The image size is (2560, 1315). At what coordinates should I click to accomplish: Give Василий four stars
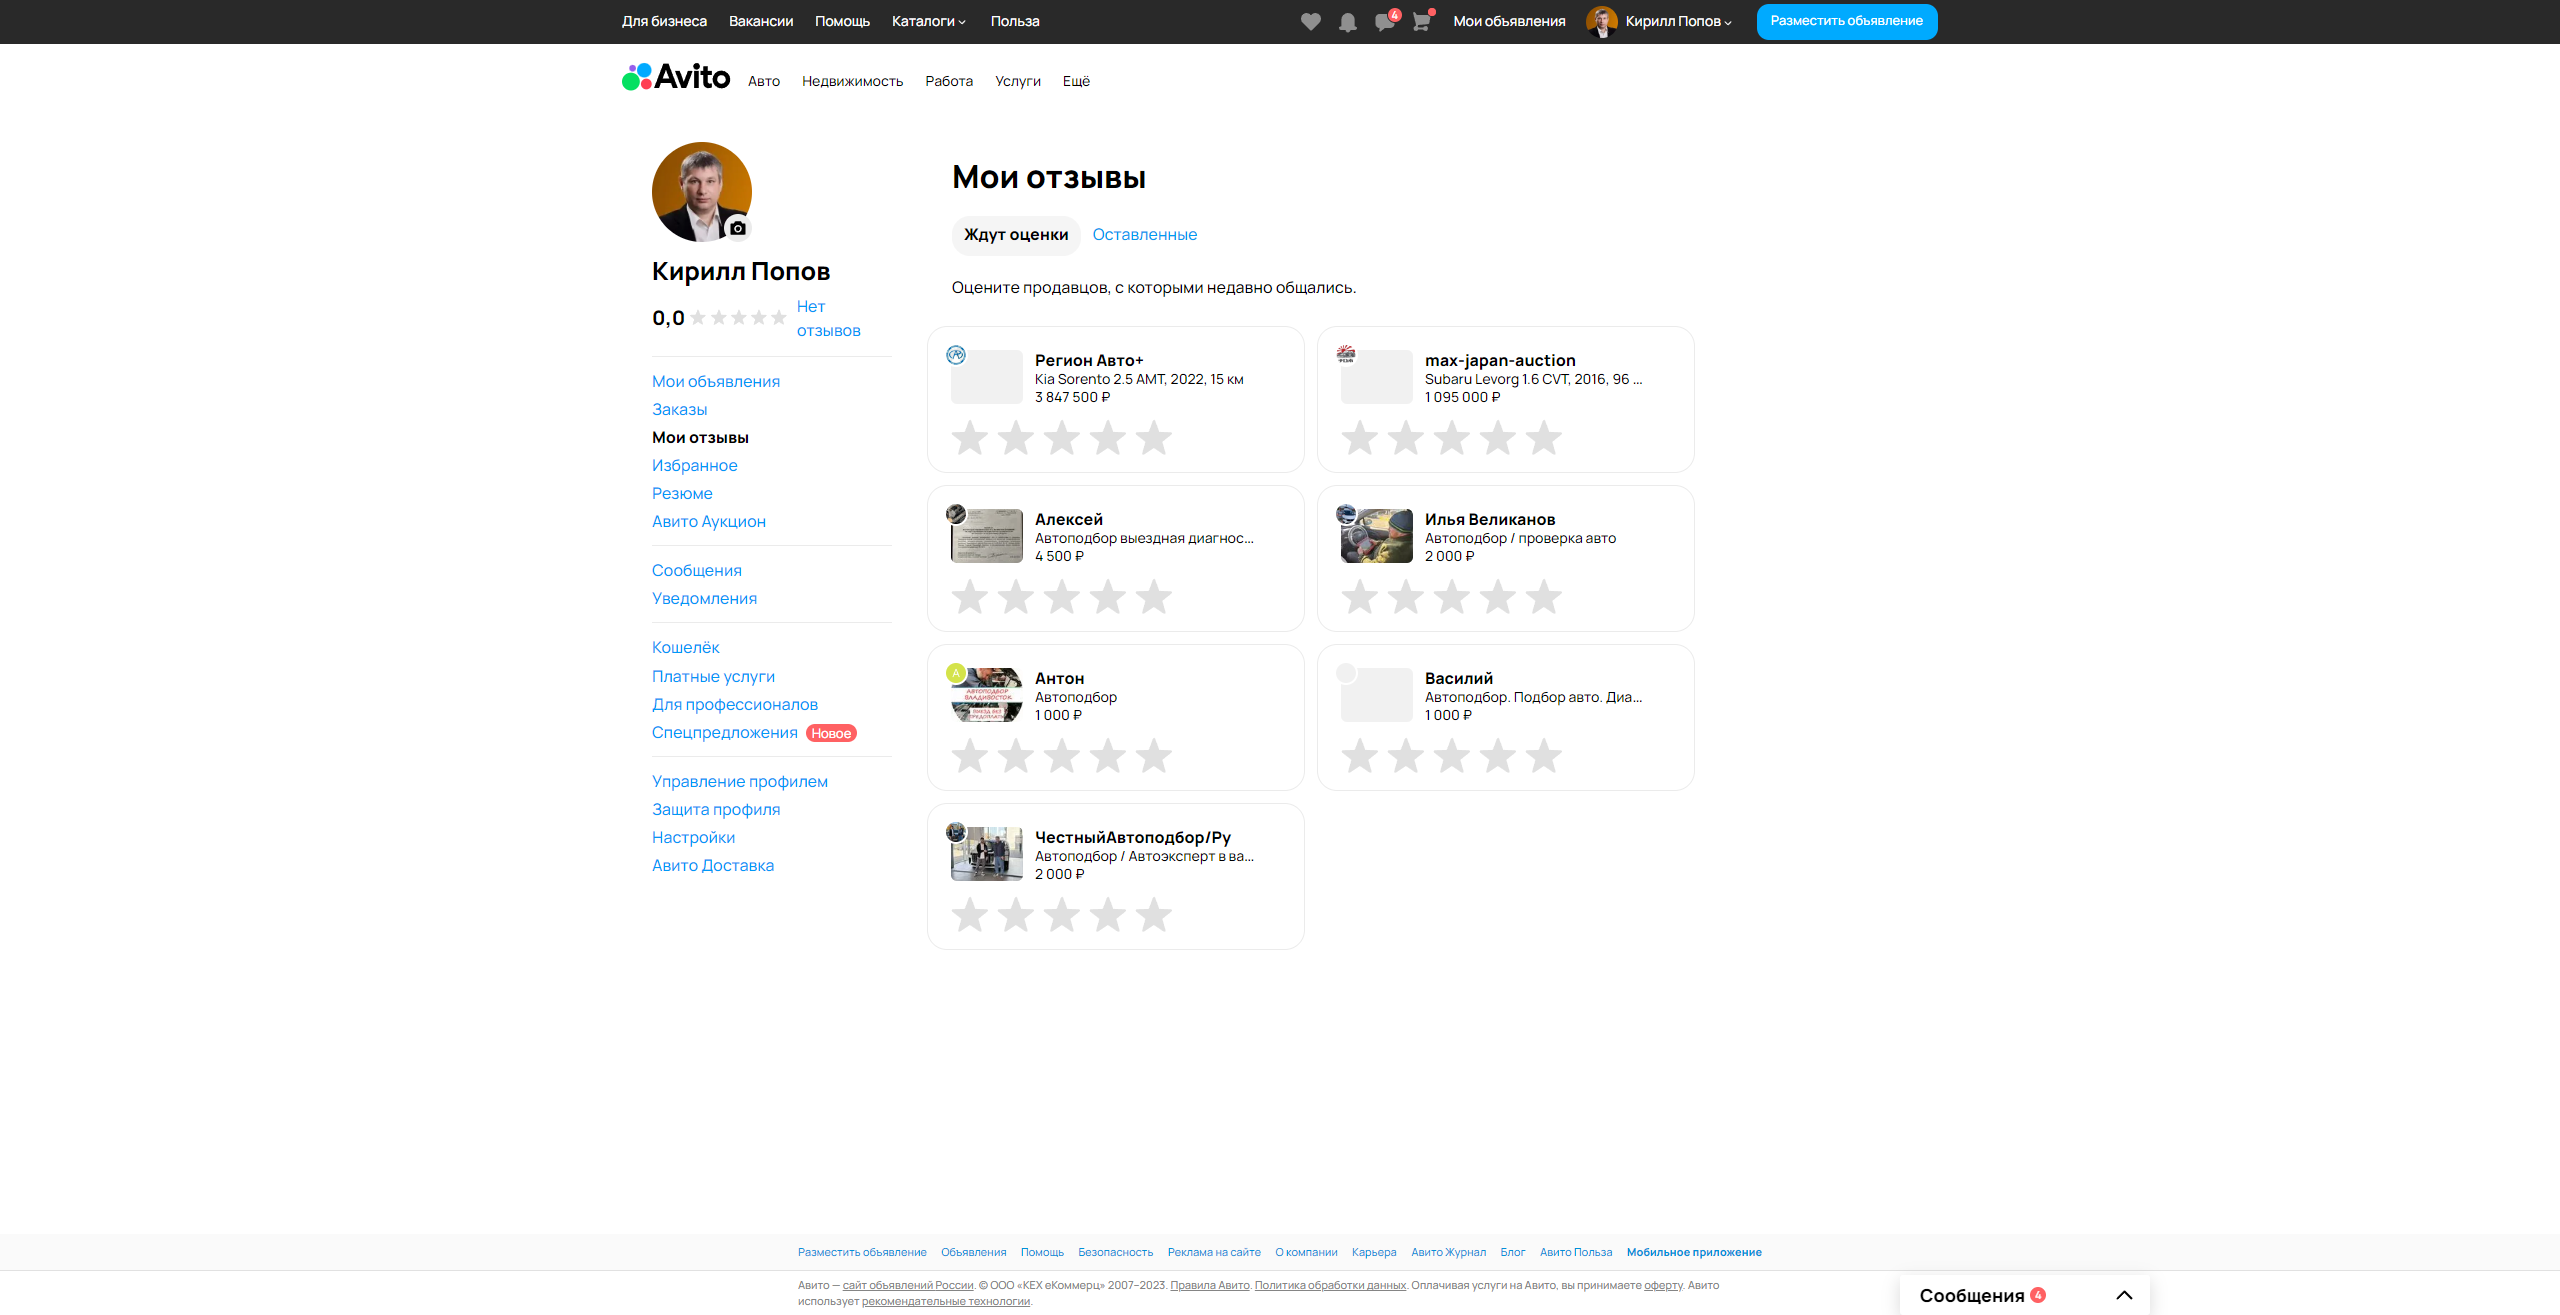tap(1498, 756)
